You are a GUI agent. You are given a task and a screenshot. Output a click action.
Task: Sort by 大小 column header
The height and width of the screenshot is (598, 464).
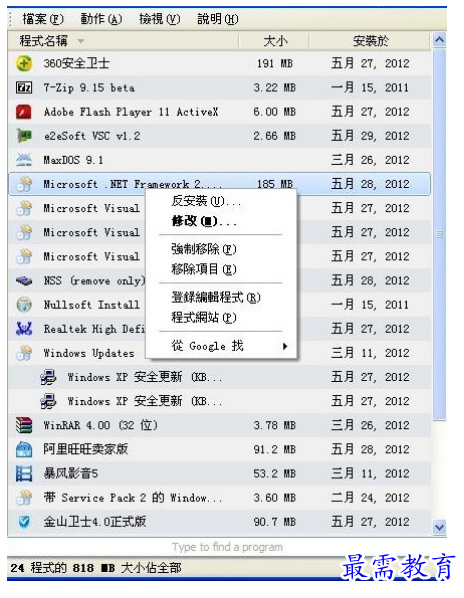(274, 40)
